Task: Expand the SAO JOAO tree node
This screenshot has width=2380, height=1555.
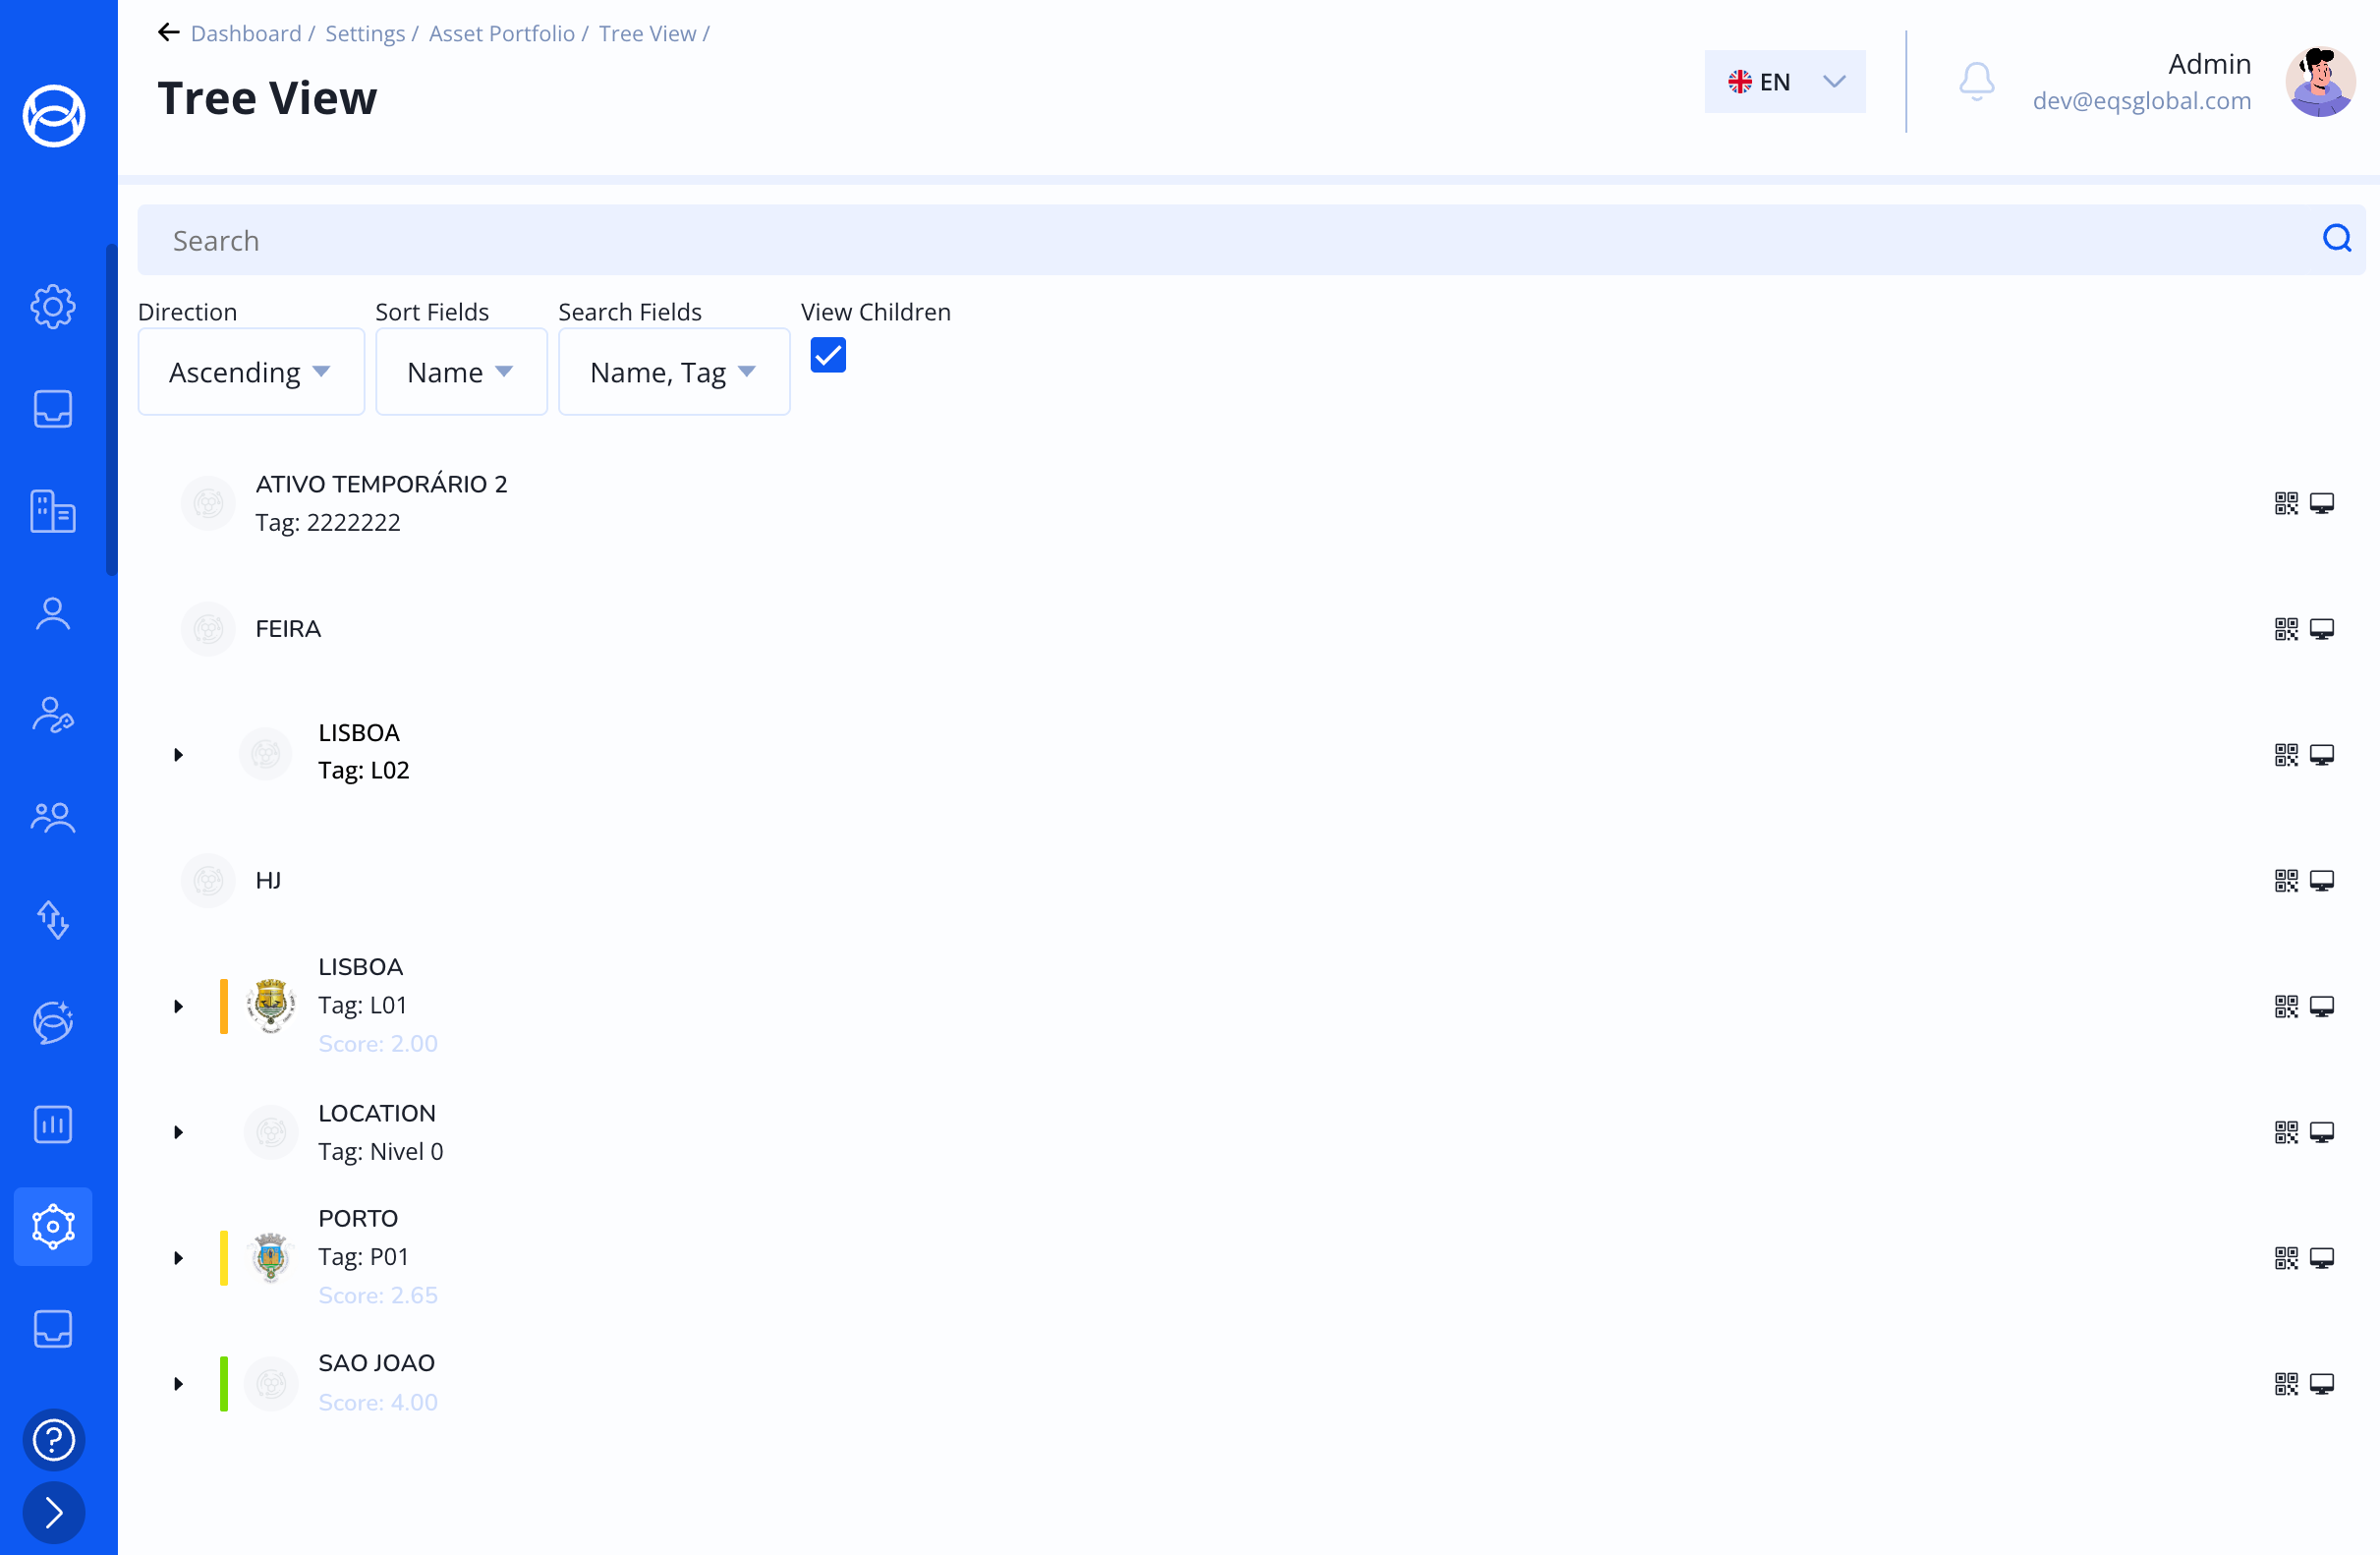Action: click(178, 1384)
